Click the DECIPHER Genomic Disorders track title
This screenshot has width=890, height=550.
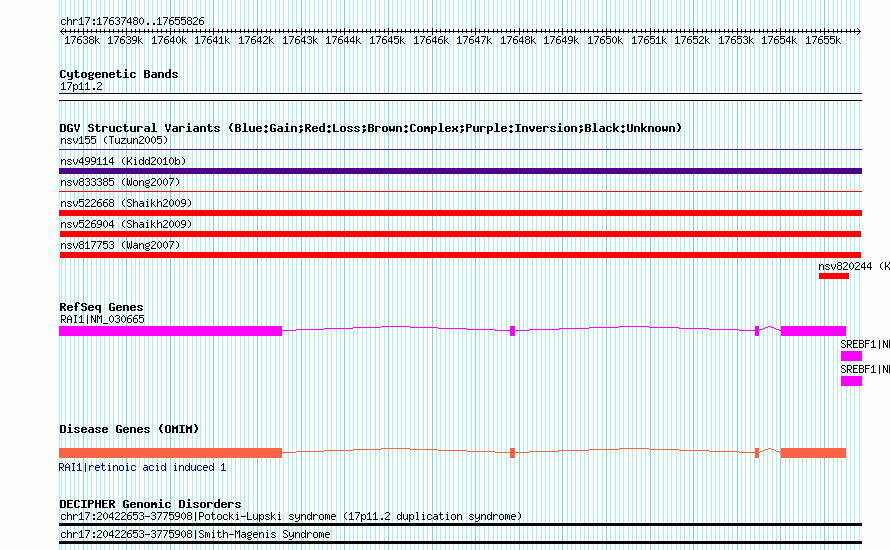[150, 503]
